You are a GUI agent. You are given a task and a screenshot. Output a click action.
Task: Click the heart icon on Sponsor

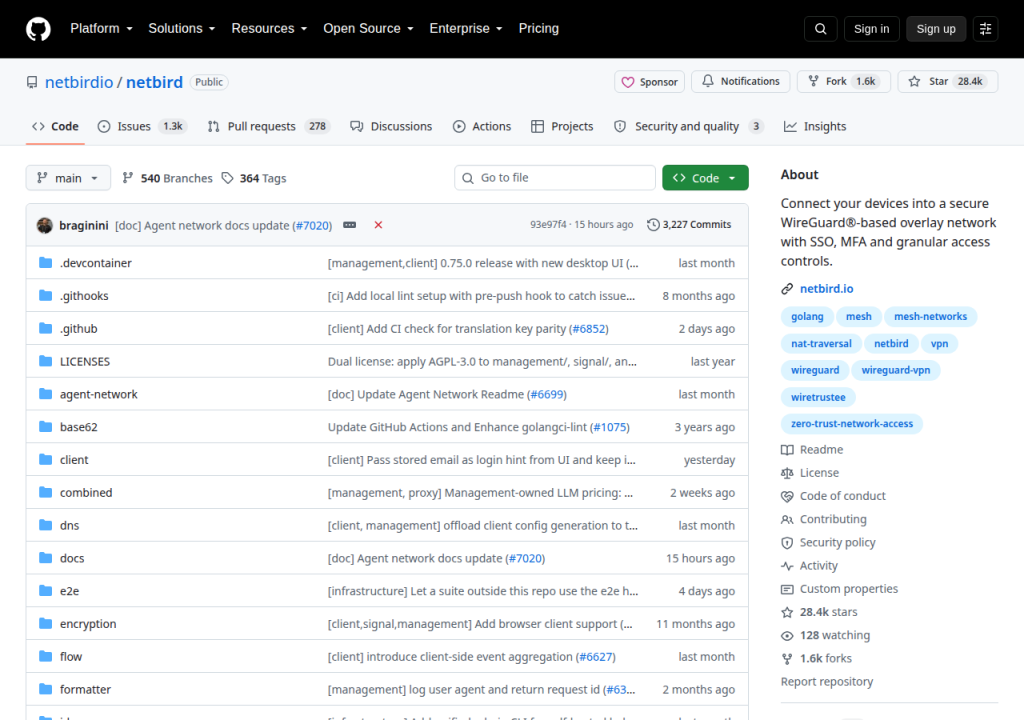628,82
